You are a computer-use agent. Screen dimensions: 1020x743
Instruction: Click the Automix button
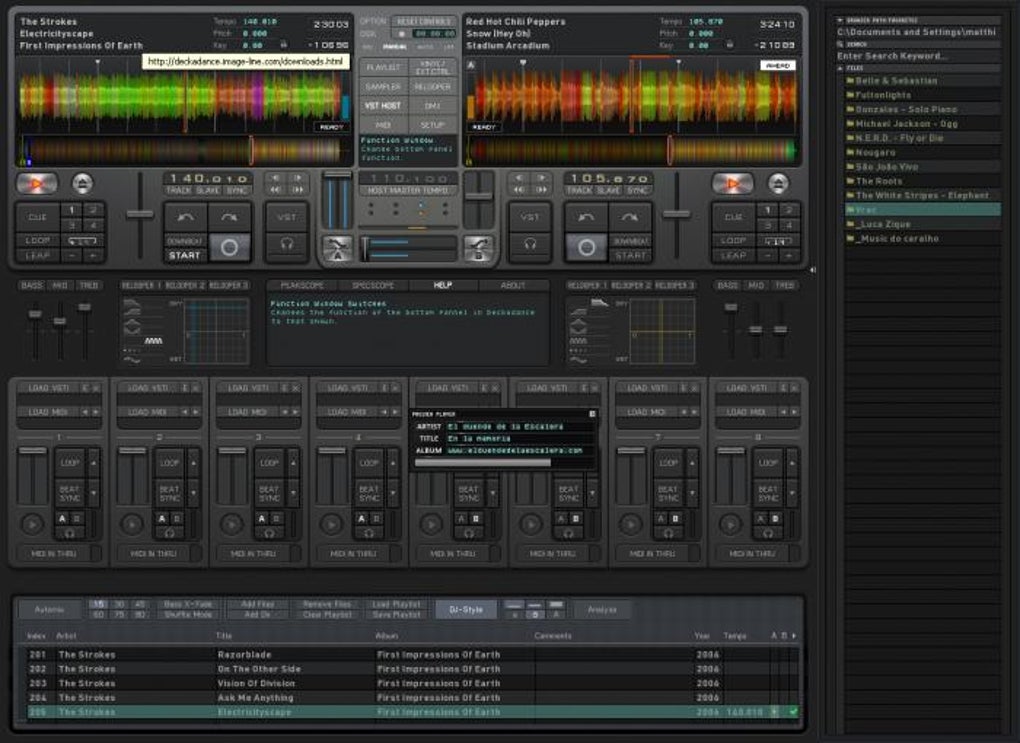[x=49, y=609]
